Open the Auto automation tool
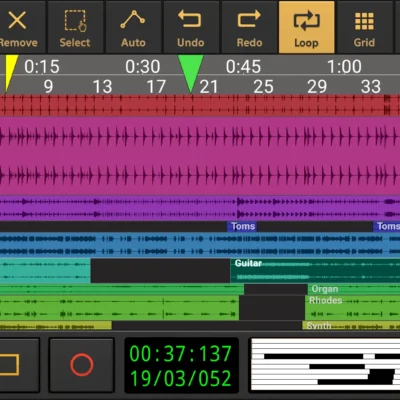Image resolution: width=400 pixels, height=400 pixels. coord(133,27)
